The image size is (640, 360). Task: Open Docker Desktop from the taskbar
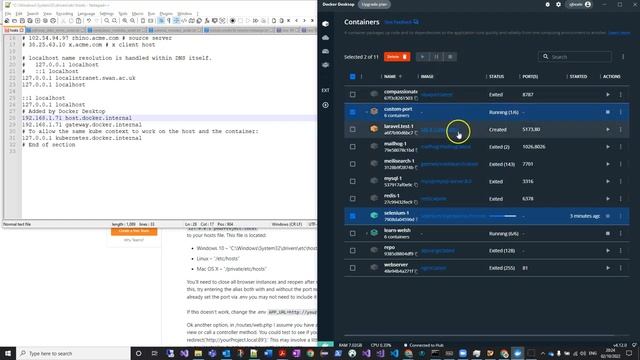(518, 353)
